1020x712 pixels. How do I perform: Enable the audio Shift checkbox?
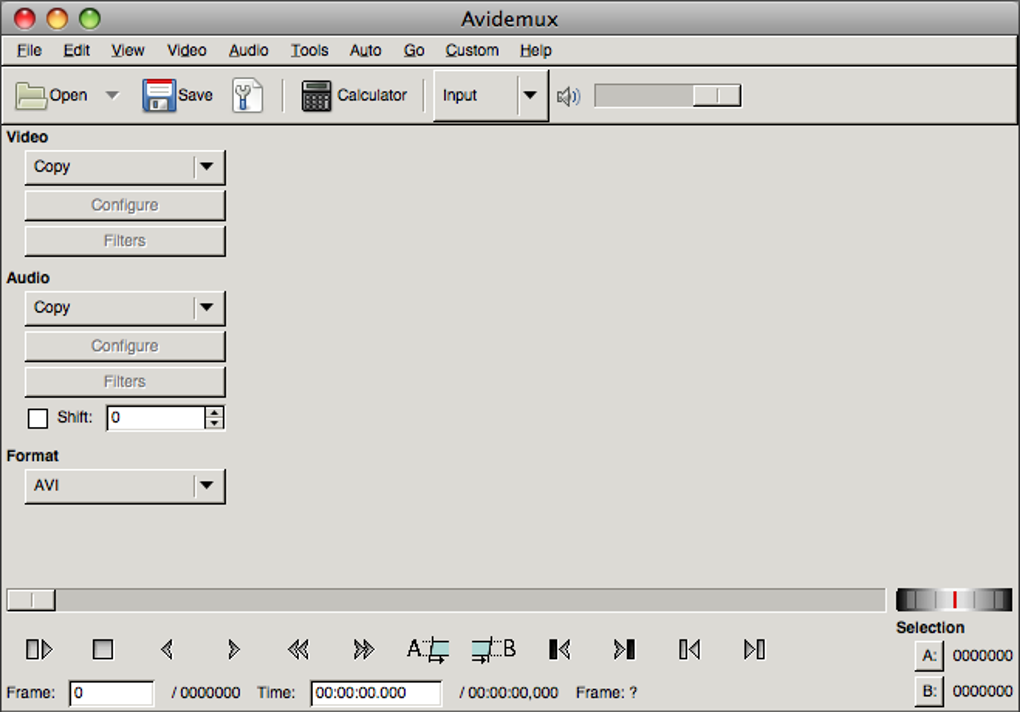coord(38,418)
